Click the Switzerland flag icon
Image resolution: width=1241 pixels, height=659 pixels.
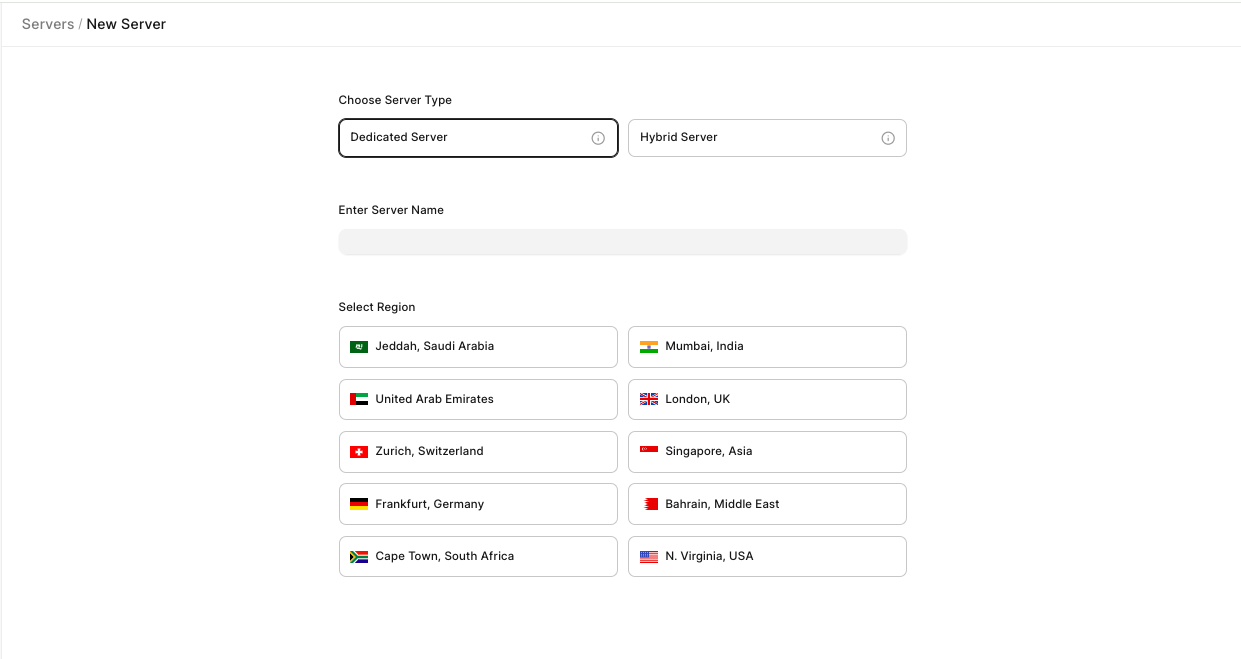coord(359,452)
